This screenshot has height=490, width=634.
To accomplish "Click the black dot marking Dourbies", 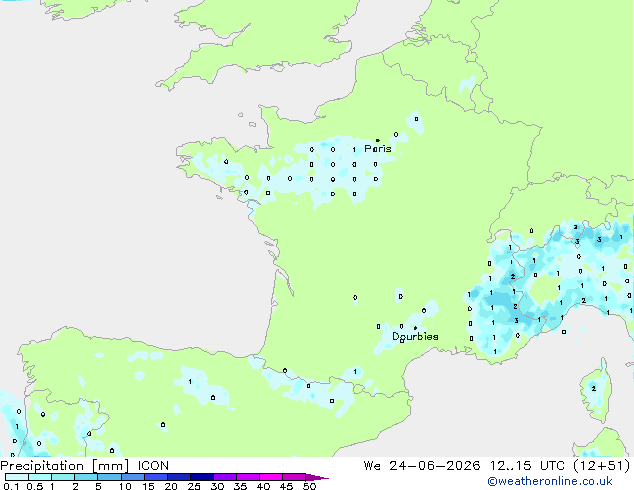I will (x=415, y=328).
